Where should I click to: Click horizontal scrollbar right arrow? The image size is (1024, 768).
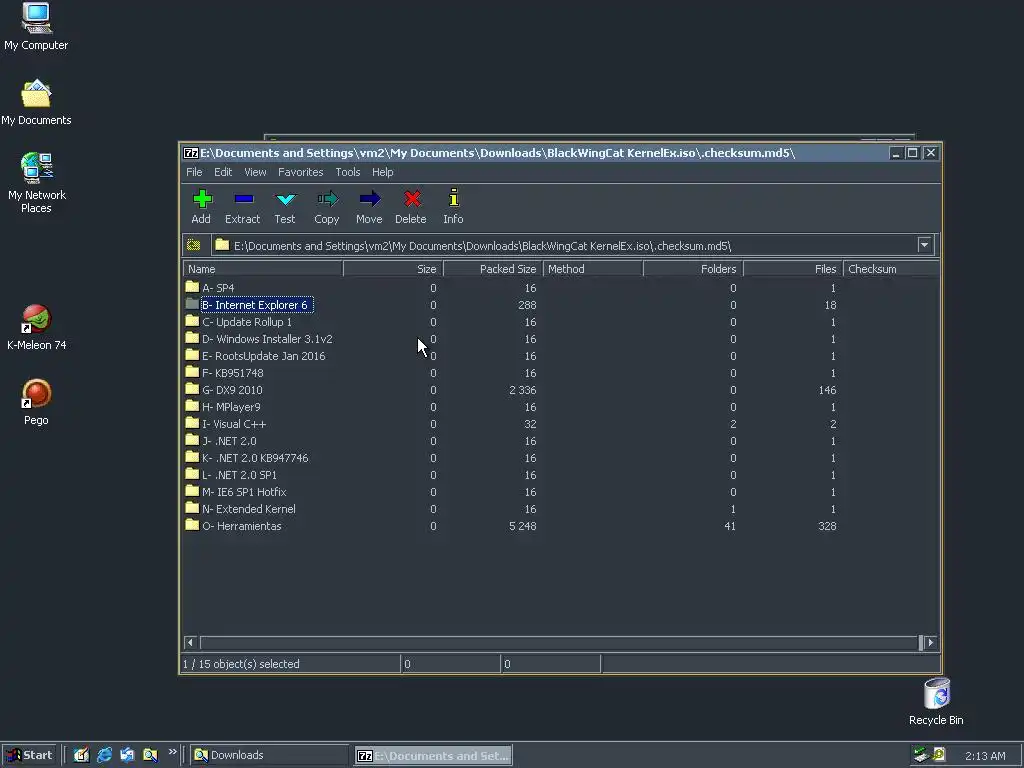(x=931, y=643)
